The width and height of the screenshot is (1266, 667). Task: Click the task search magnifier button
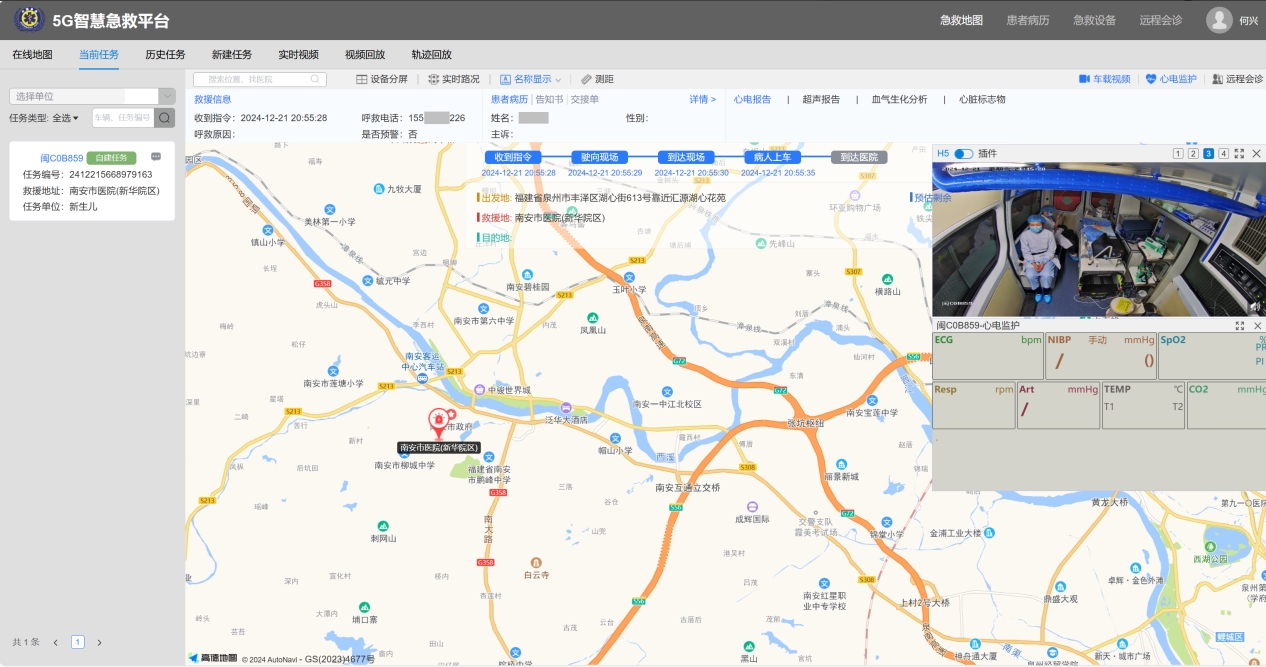[x=164, y=118]
